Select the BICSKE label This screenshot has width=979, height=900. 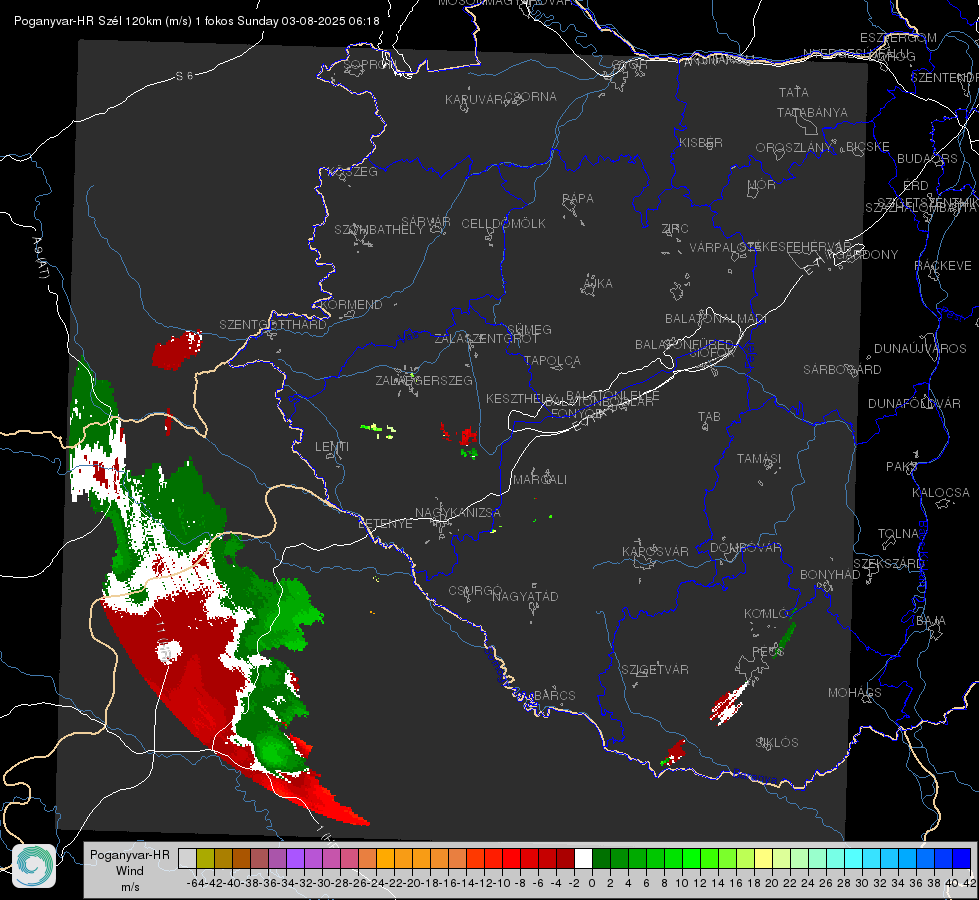pyautogui.click(x=867, y=146)
